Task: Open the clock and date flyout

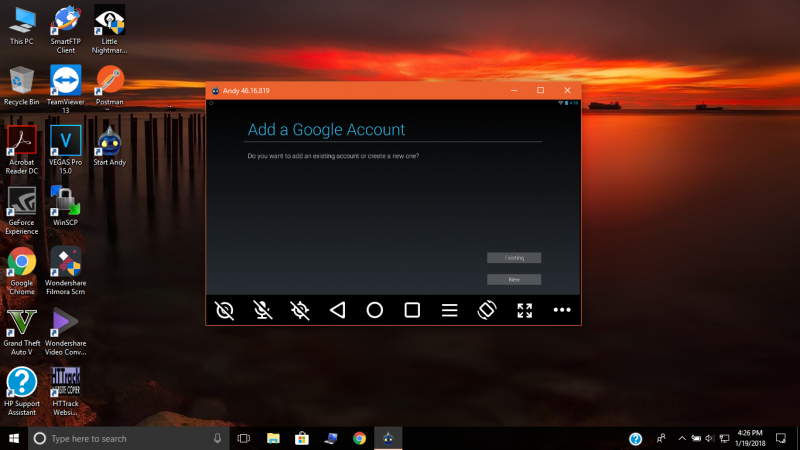Action: pos(750,438)
